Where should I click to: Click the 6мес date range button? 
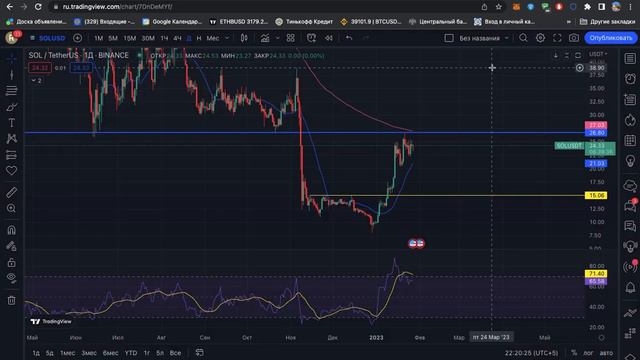(x=110, y=353)
